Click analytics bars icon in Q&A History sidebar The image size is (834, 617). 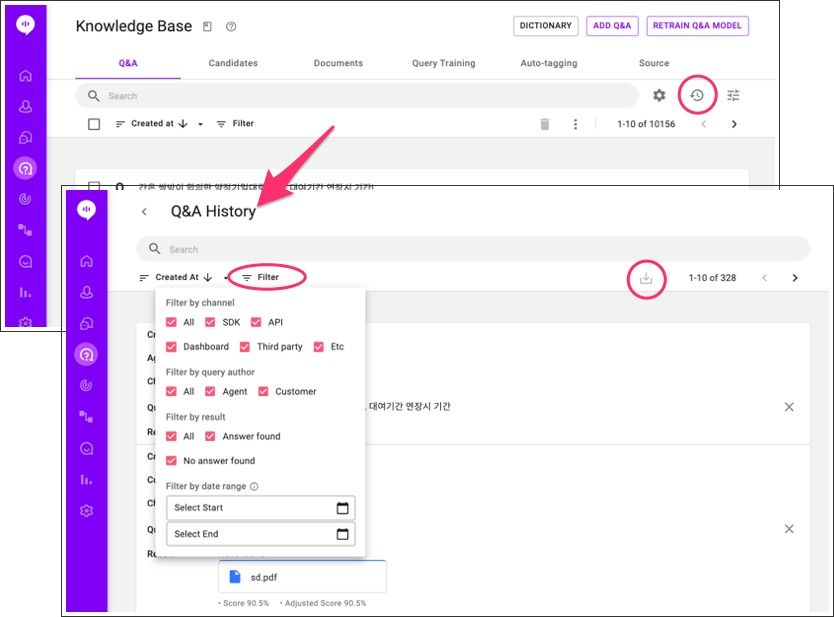[86, 479]
